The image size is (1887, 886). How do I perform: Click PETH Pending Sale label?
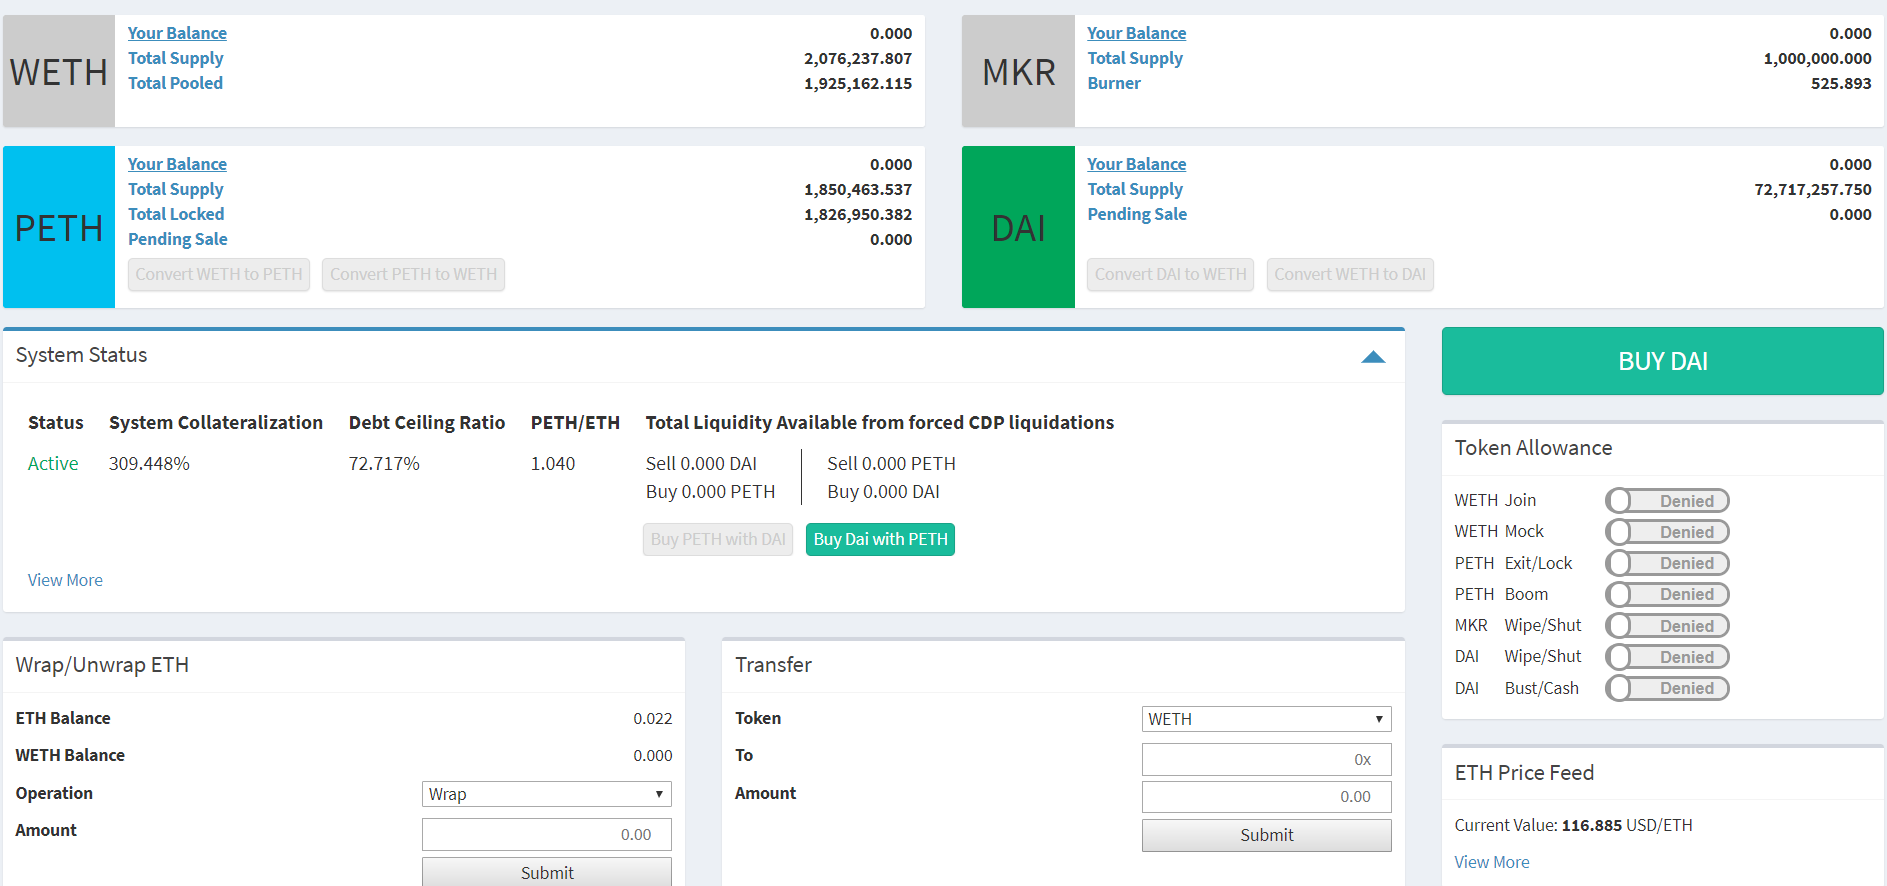coord(178,239)
